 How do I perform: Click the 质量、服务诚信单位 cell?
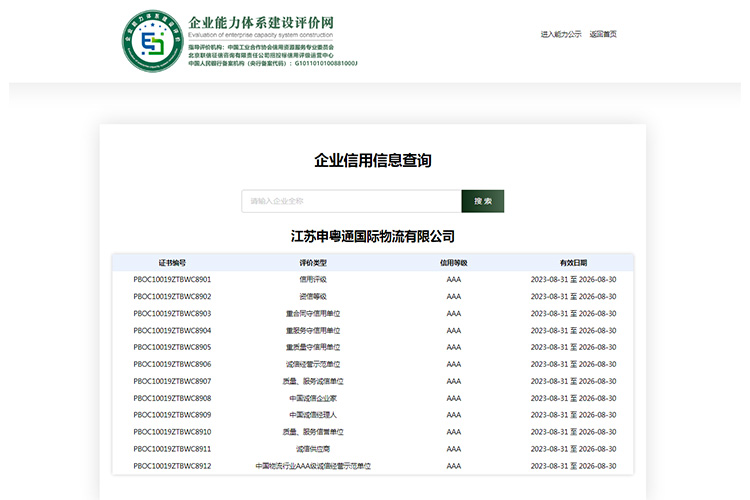pos(313,381)
